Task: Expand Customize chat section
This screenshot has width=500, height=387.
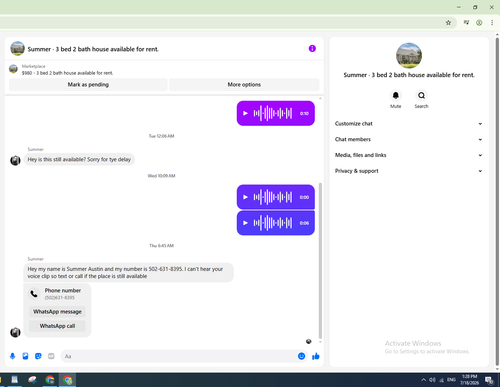Action: (409, 124)
